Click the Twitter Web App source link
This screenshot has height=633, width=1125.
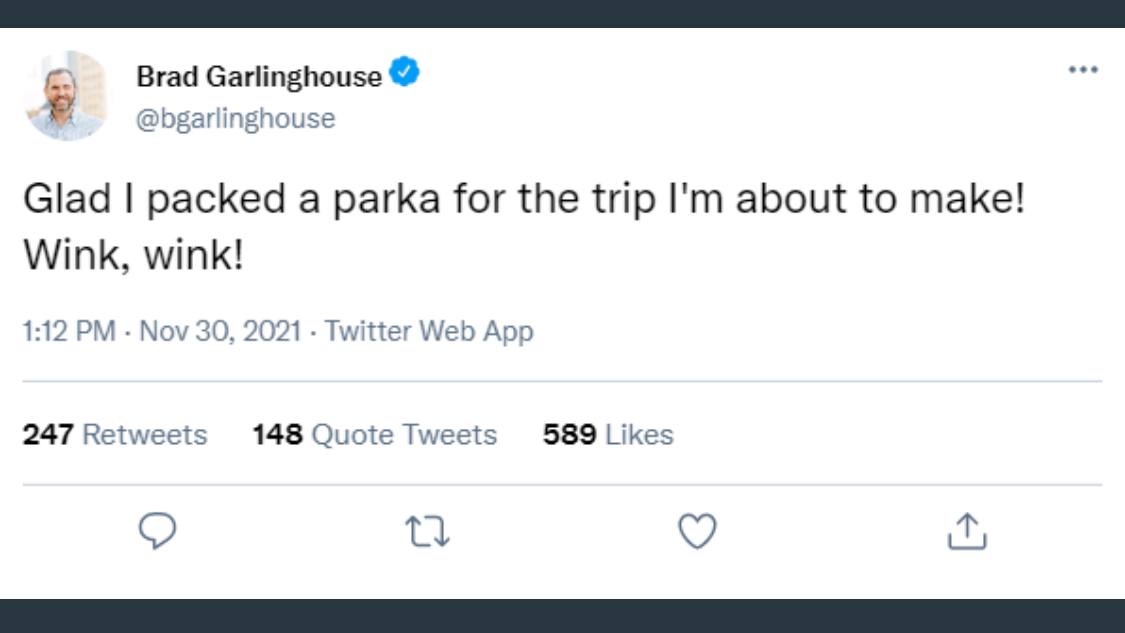click(x=429, y=331)
